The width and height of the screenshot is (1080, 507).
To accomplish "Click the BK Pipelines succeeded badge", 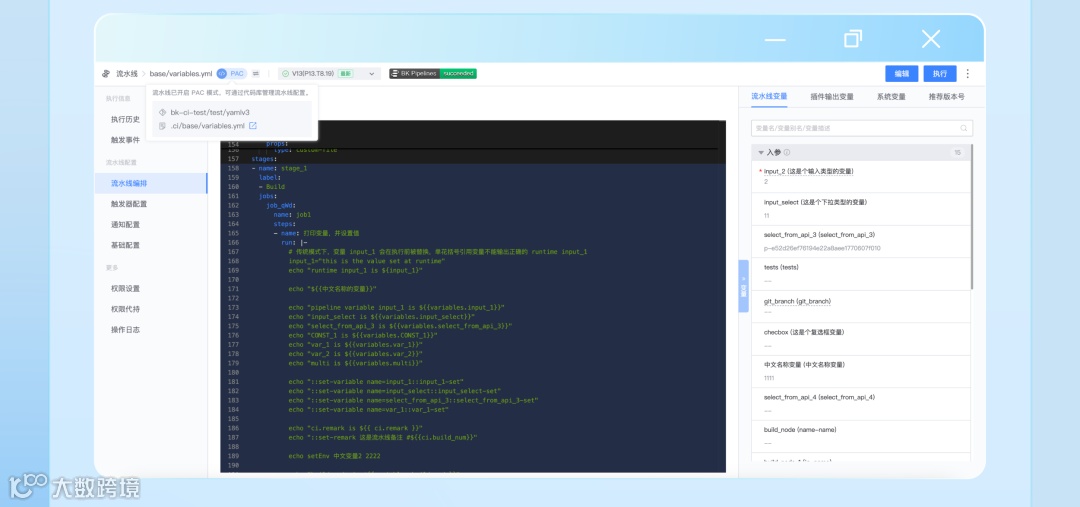I will 433,74.
